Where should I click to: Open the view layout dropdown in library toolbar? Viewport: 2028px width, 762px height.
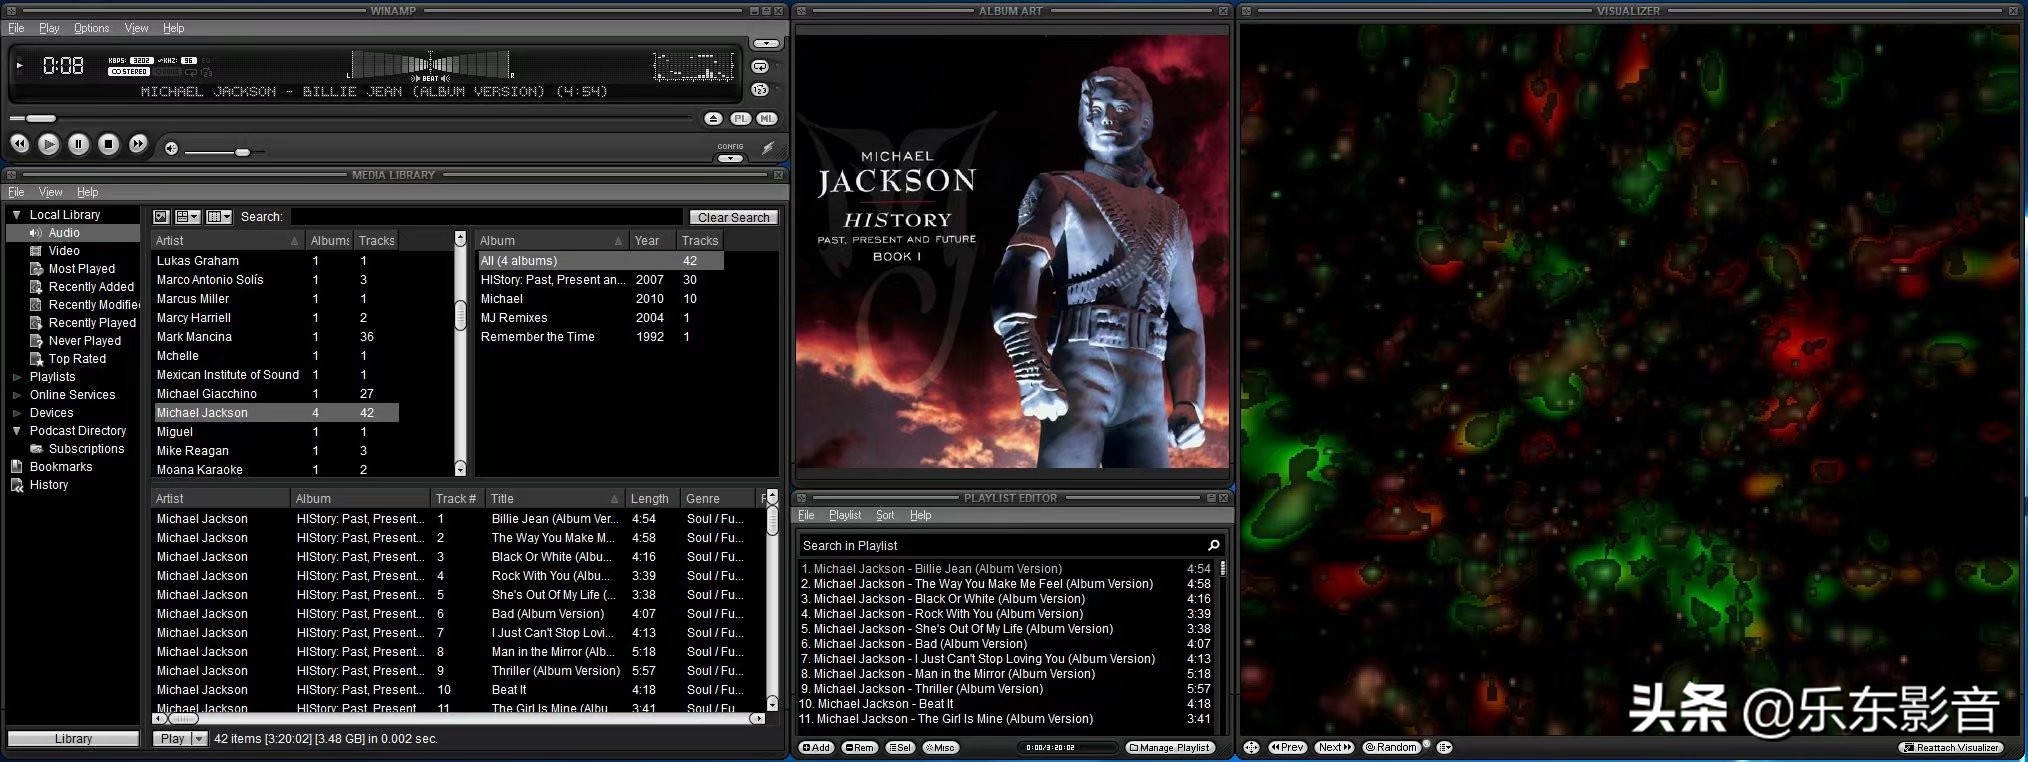pos(188,217)
